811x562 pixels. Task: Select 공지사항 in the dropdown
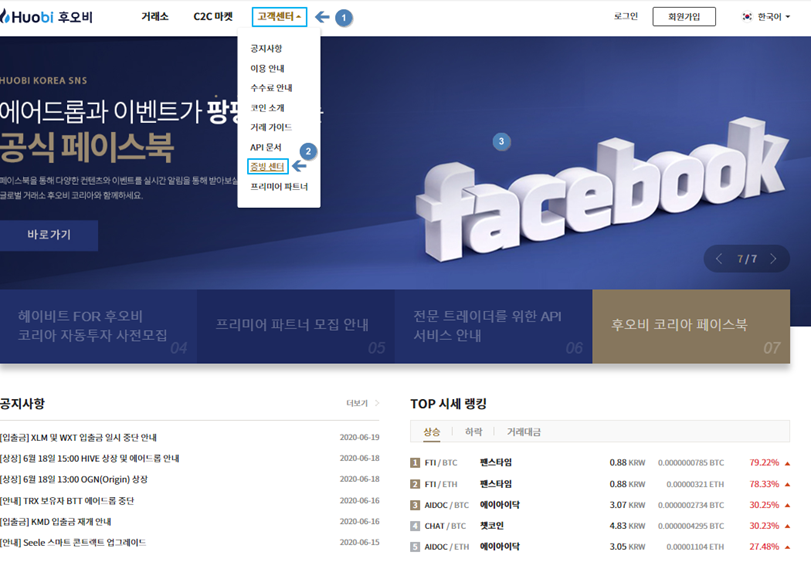point(266,49)
